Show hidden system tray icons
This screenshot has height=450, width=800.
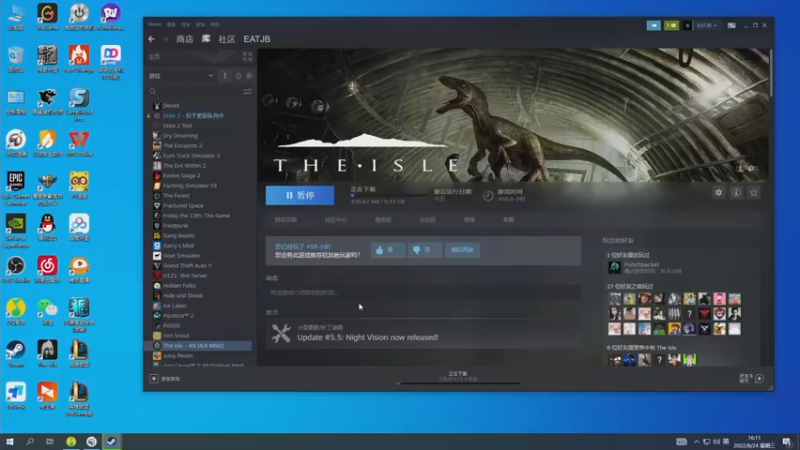coord(696,442)
